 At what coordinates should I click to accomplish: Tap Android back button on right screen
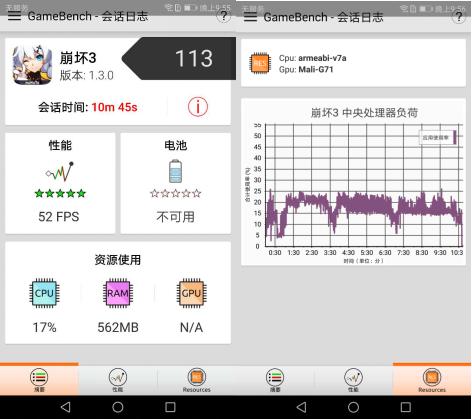[301, 407]
